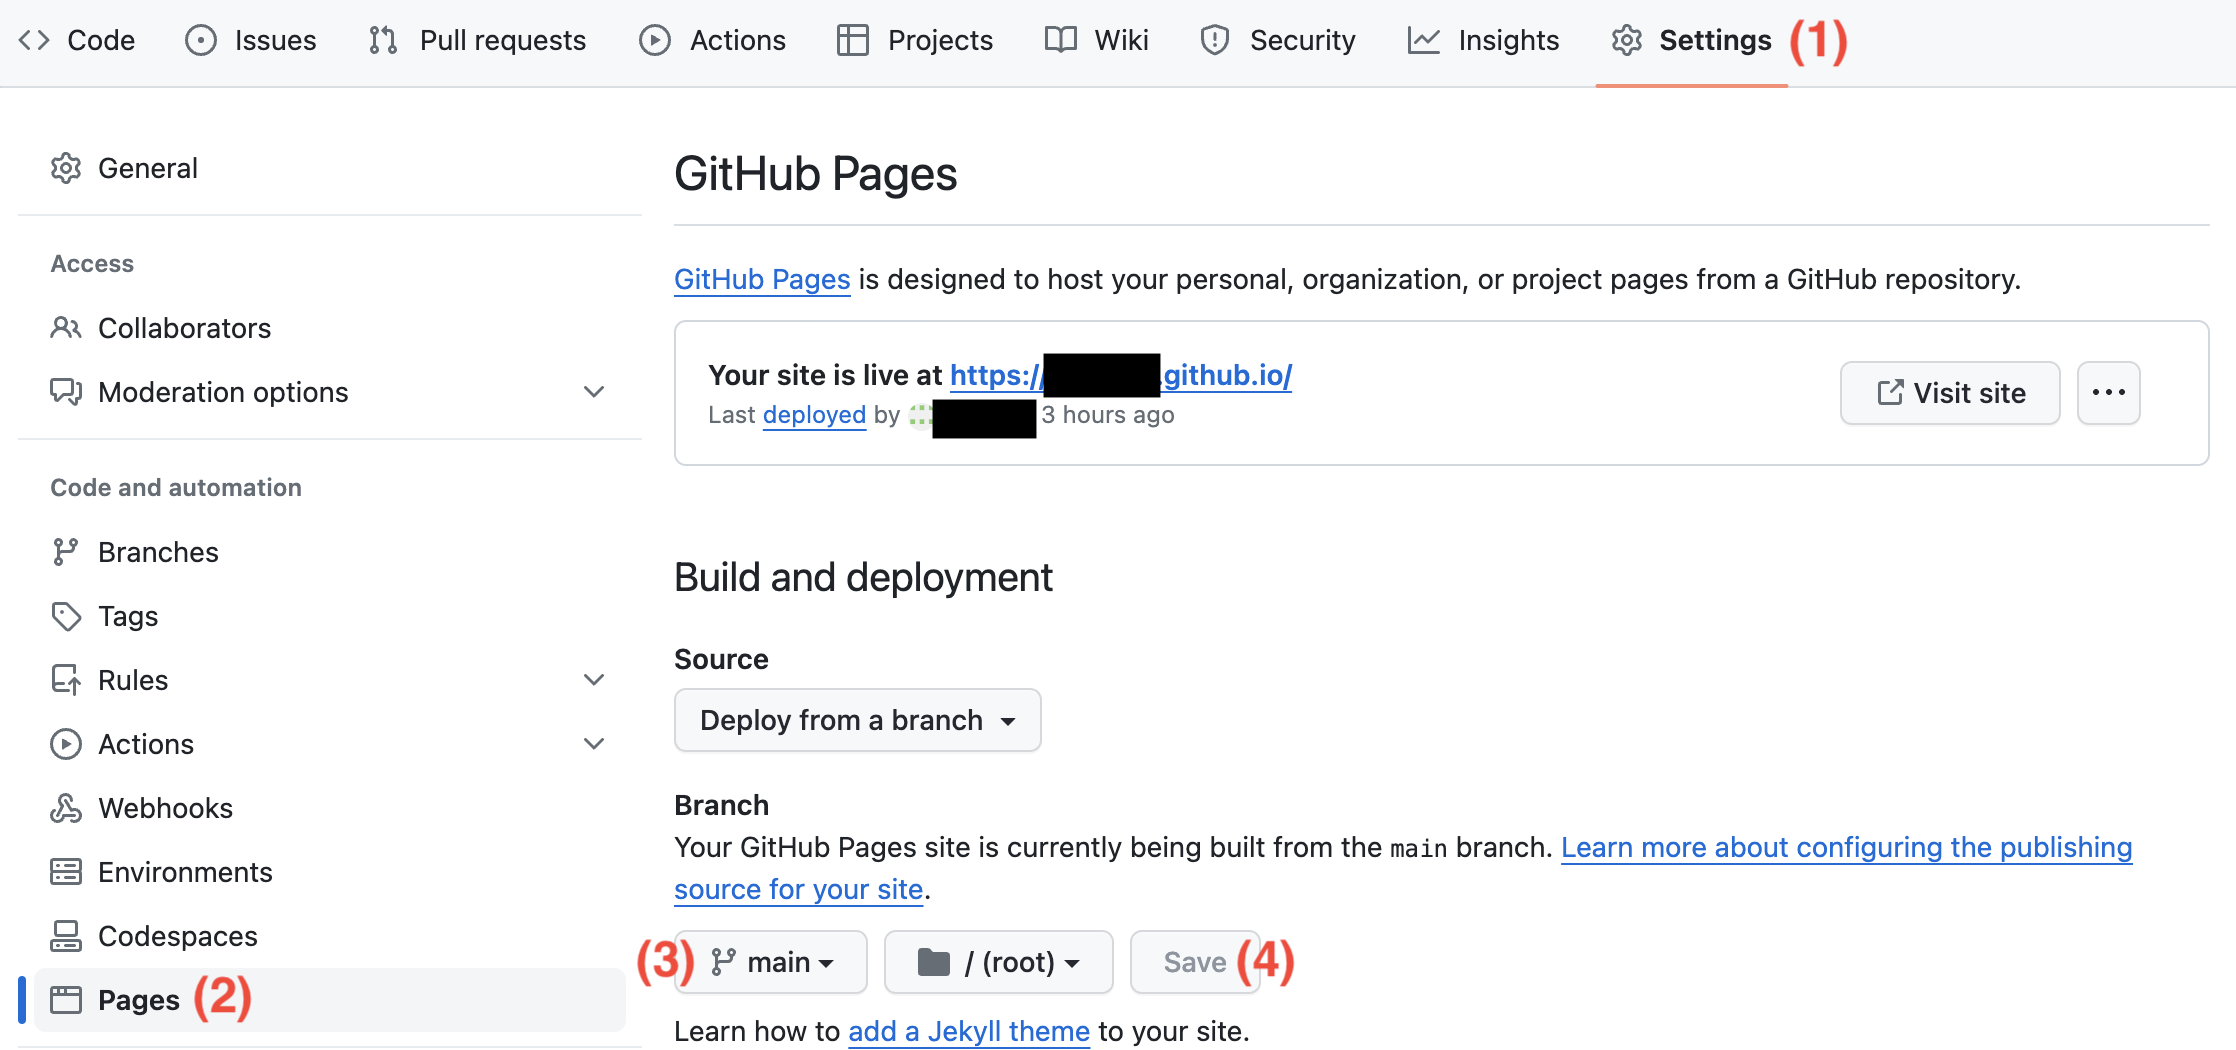This screenshot has height=1050, width=2236.
Task: Click the Pull requests git icon
Action: click(383, 40)
